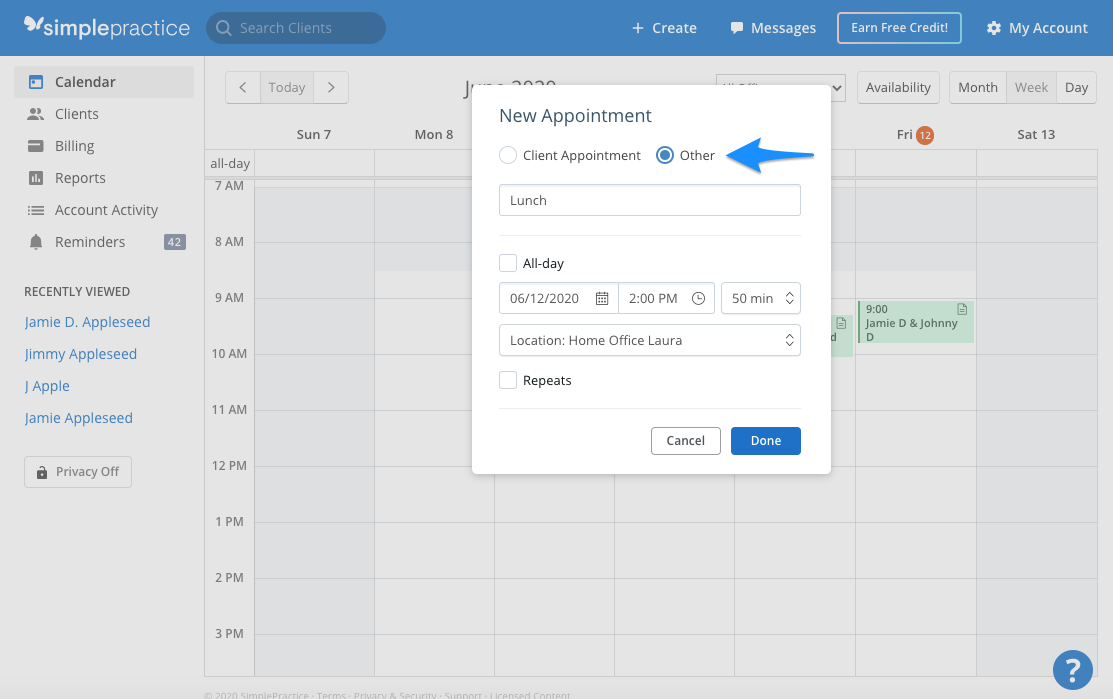Check the Repeats checkbox
1113x699 pixels.
pyautogui.click(x=508, y=380)
